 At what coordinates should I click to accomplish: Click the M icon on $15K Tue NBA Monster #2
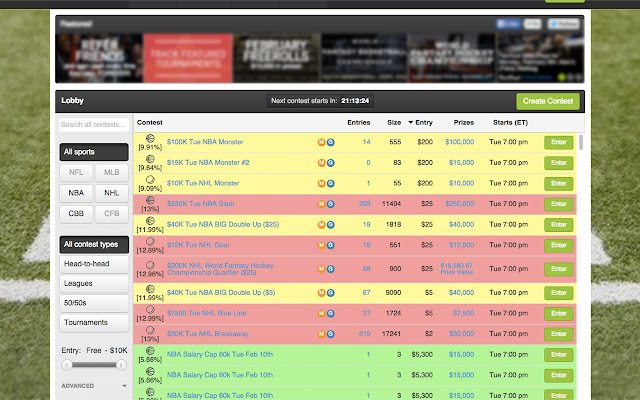click(321, 163)
